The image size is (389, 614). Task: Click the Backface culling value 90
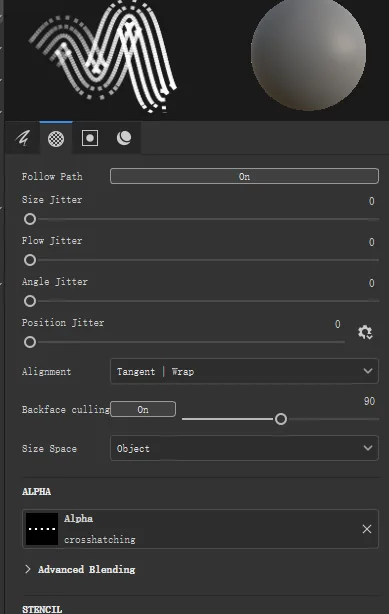coord(369,401)
